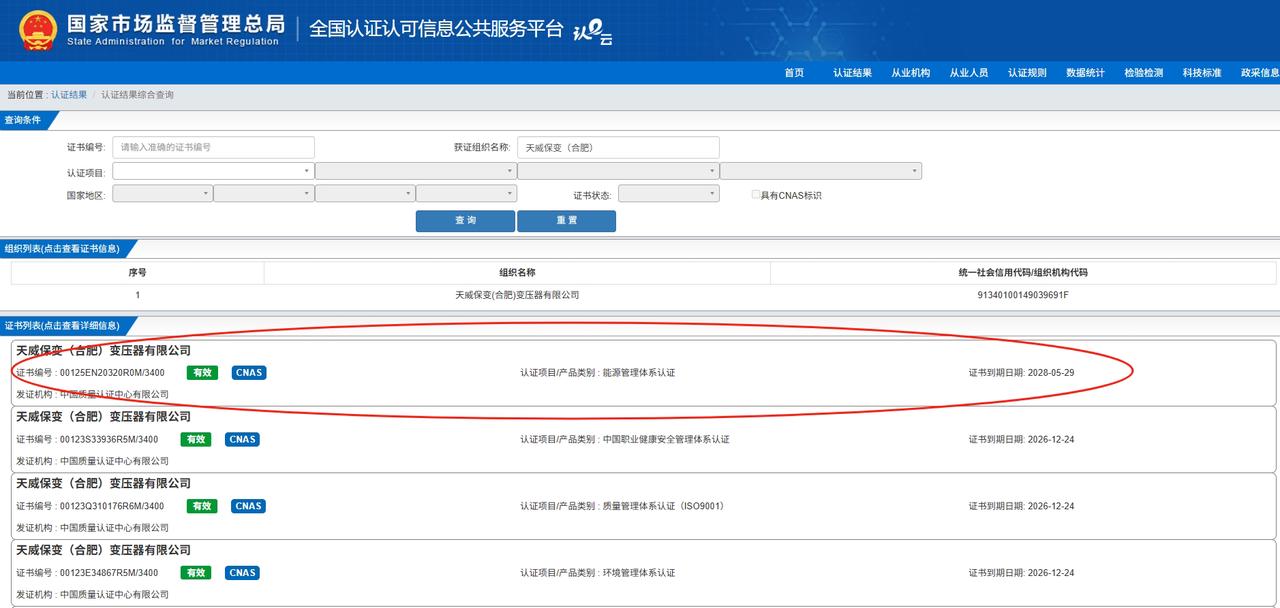Select 数据统计 in the top navigation
Screen dimensions: 1280x608
click(1085, 73)
